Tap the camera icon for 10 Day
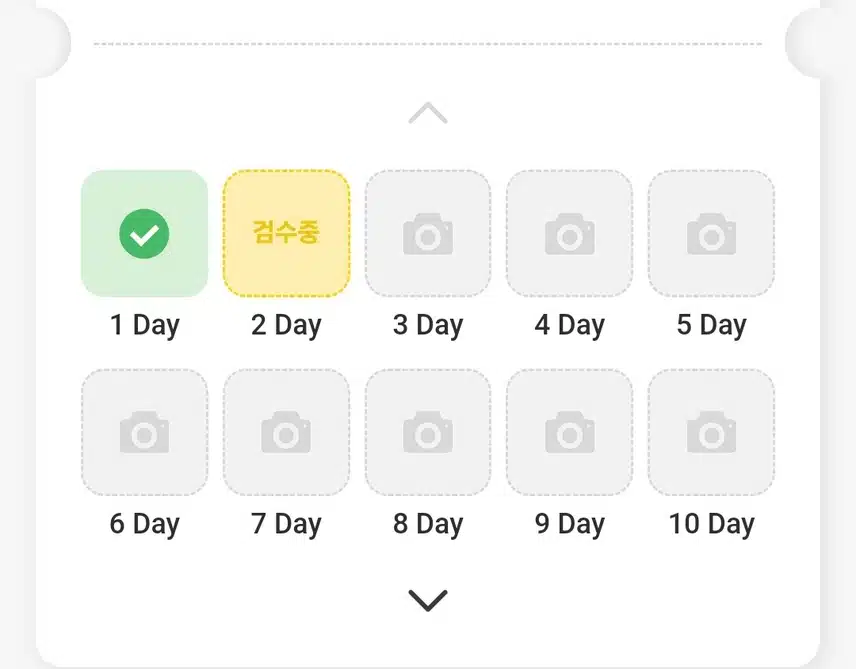This screenshot has height=669, width=856. [x=711, y=432]
